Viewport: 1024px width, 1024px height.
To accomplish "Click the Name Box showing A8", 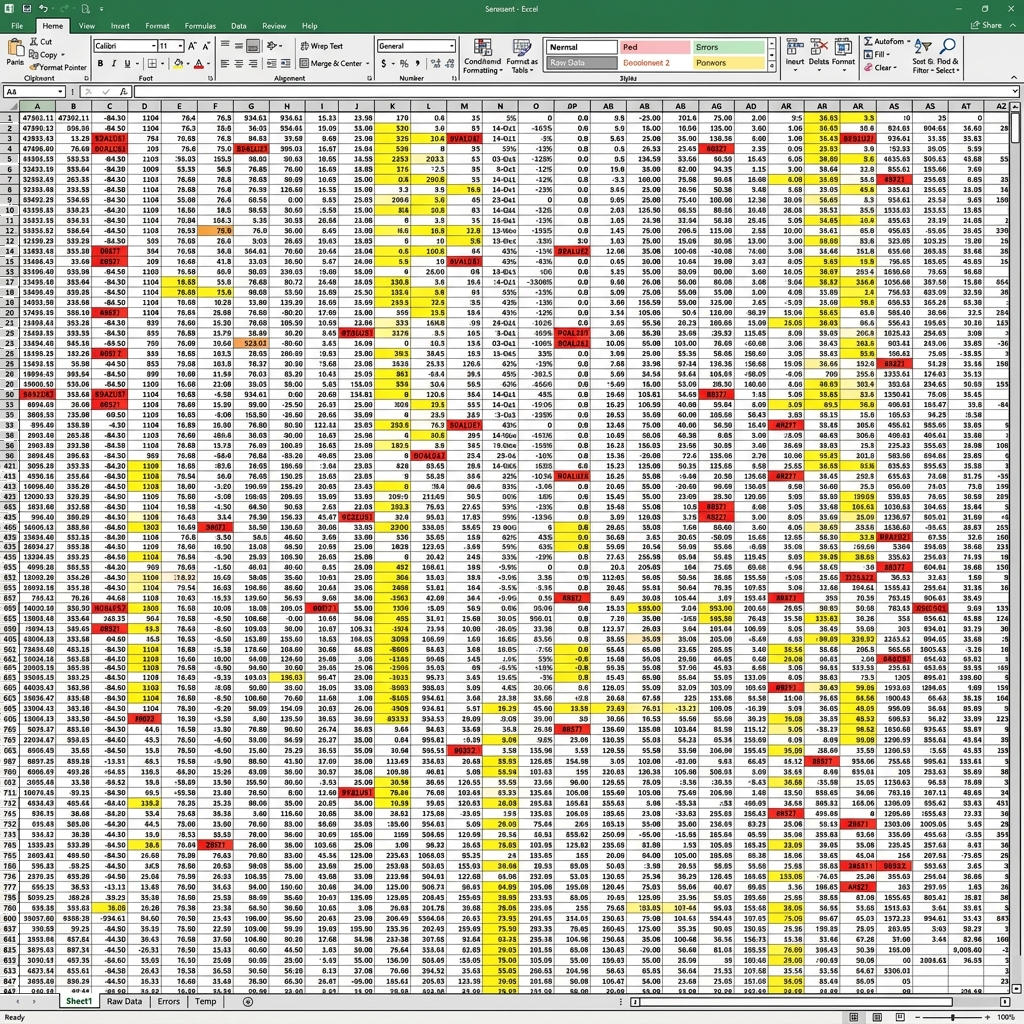I will [35, 91].
